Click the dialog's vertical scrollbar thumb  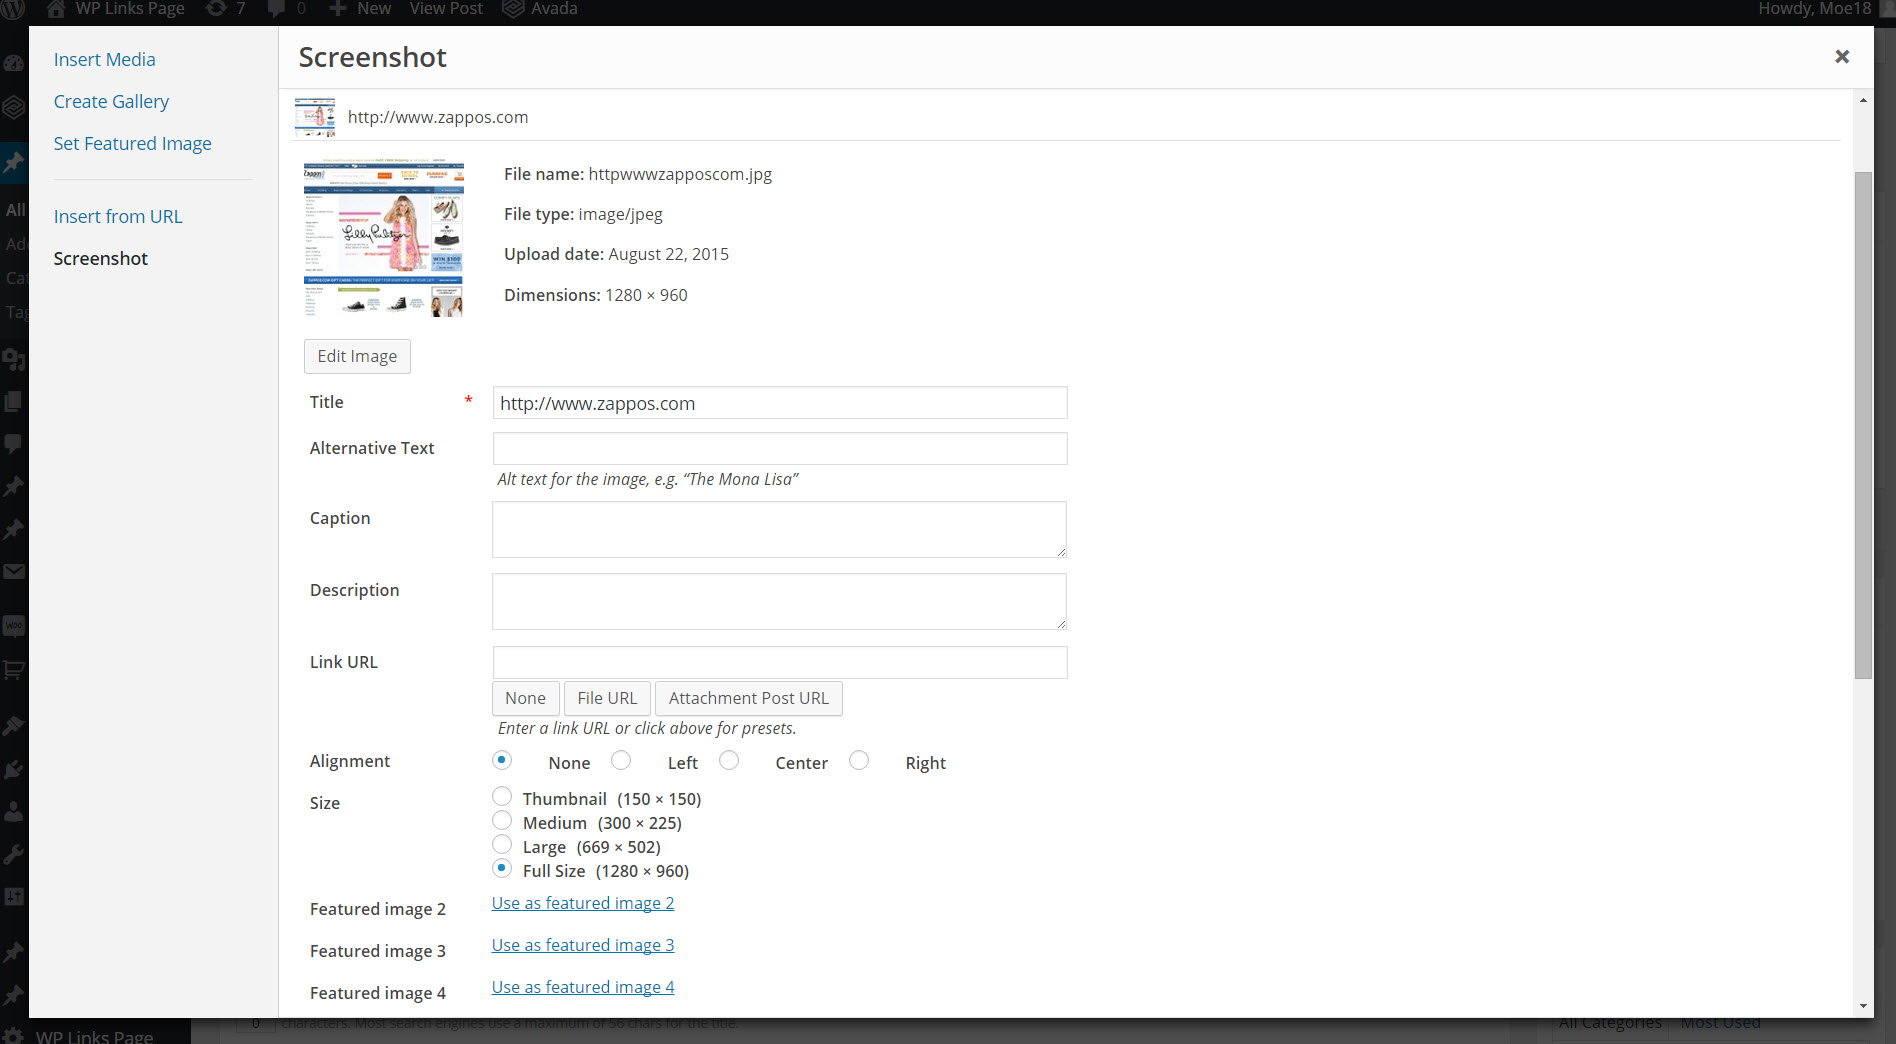coord(1863,425)
